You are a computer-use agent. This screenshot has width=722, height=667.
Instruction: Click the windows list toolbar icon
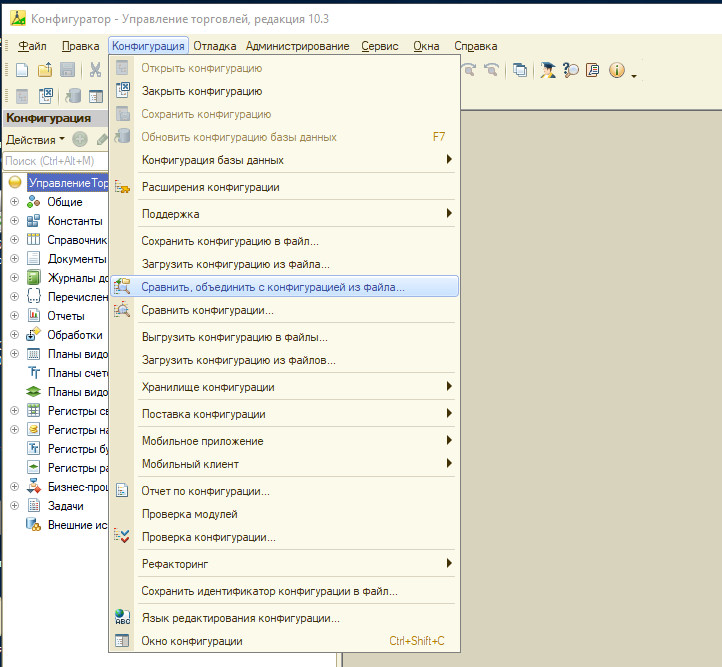[x=520, y=70]
